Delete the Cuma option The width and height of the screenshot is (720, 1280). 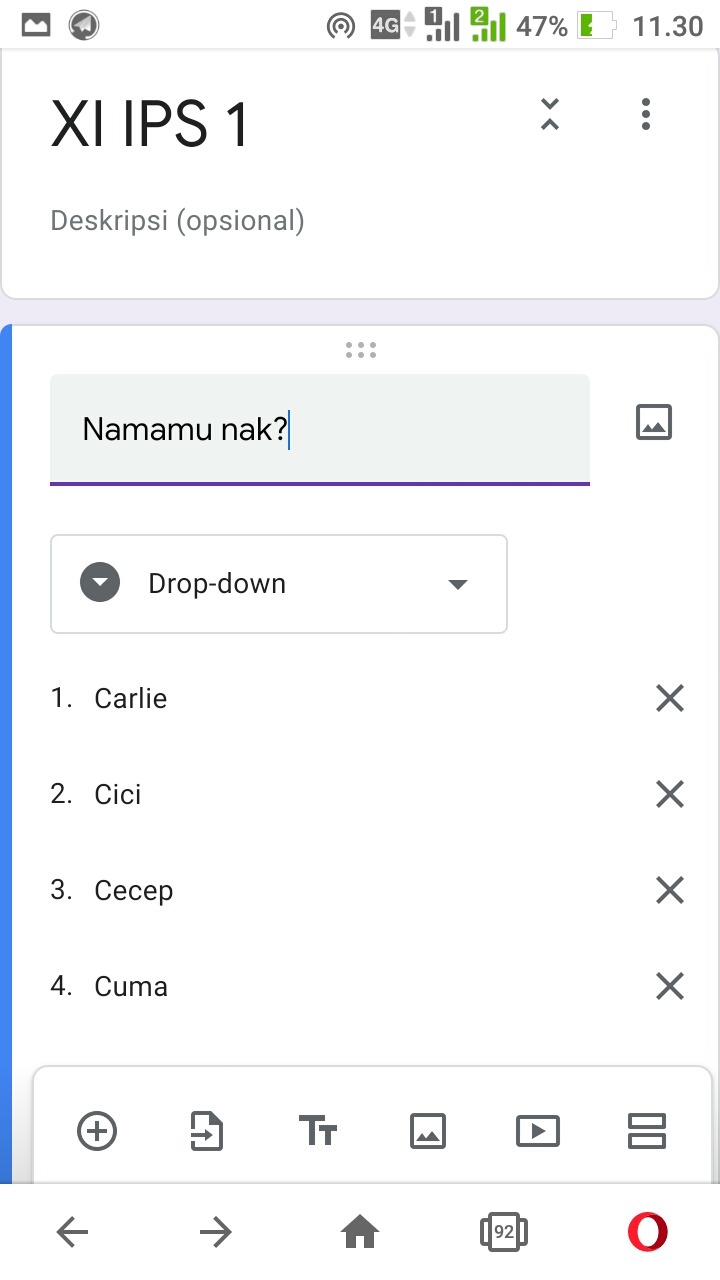coord(669,986)
